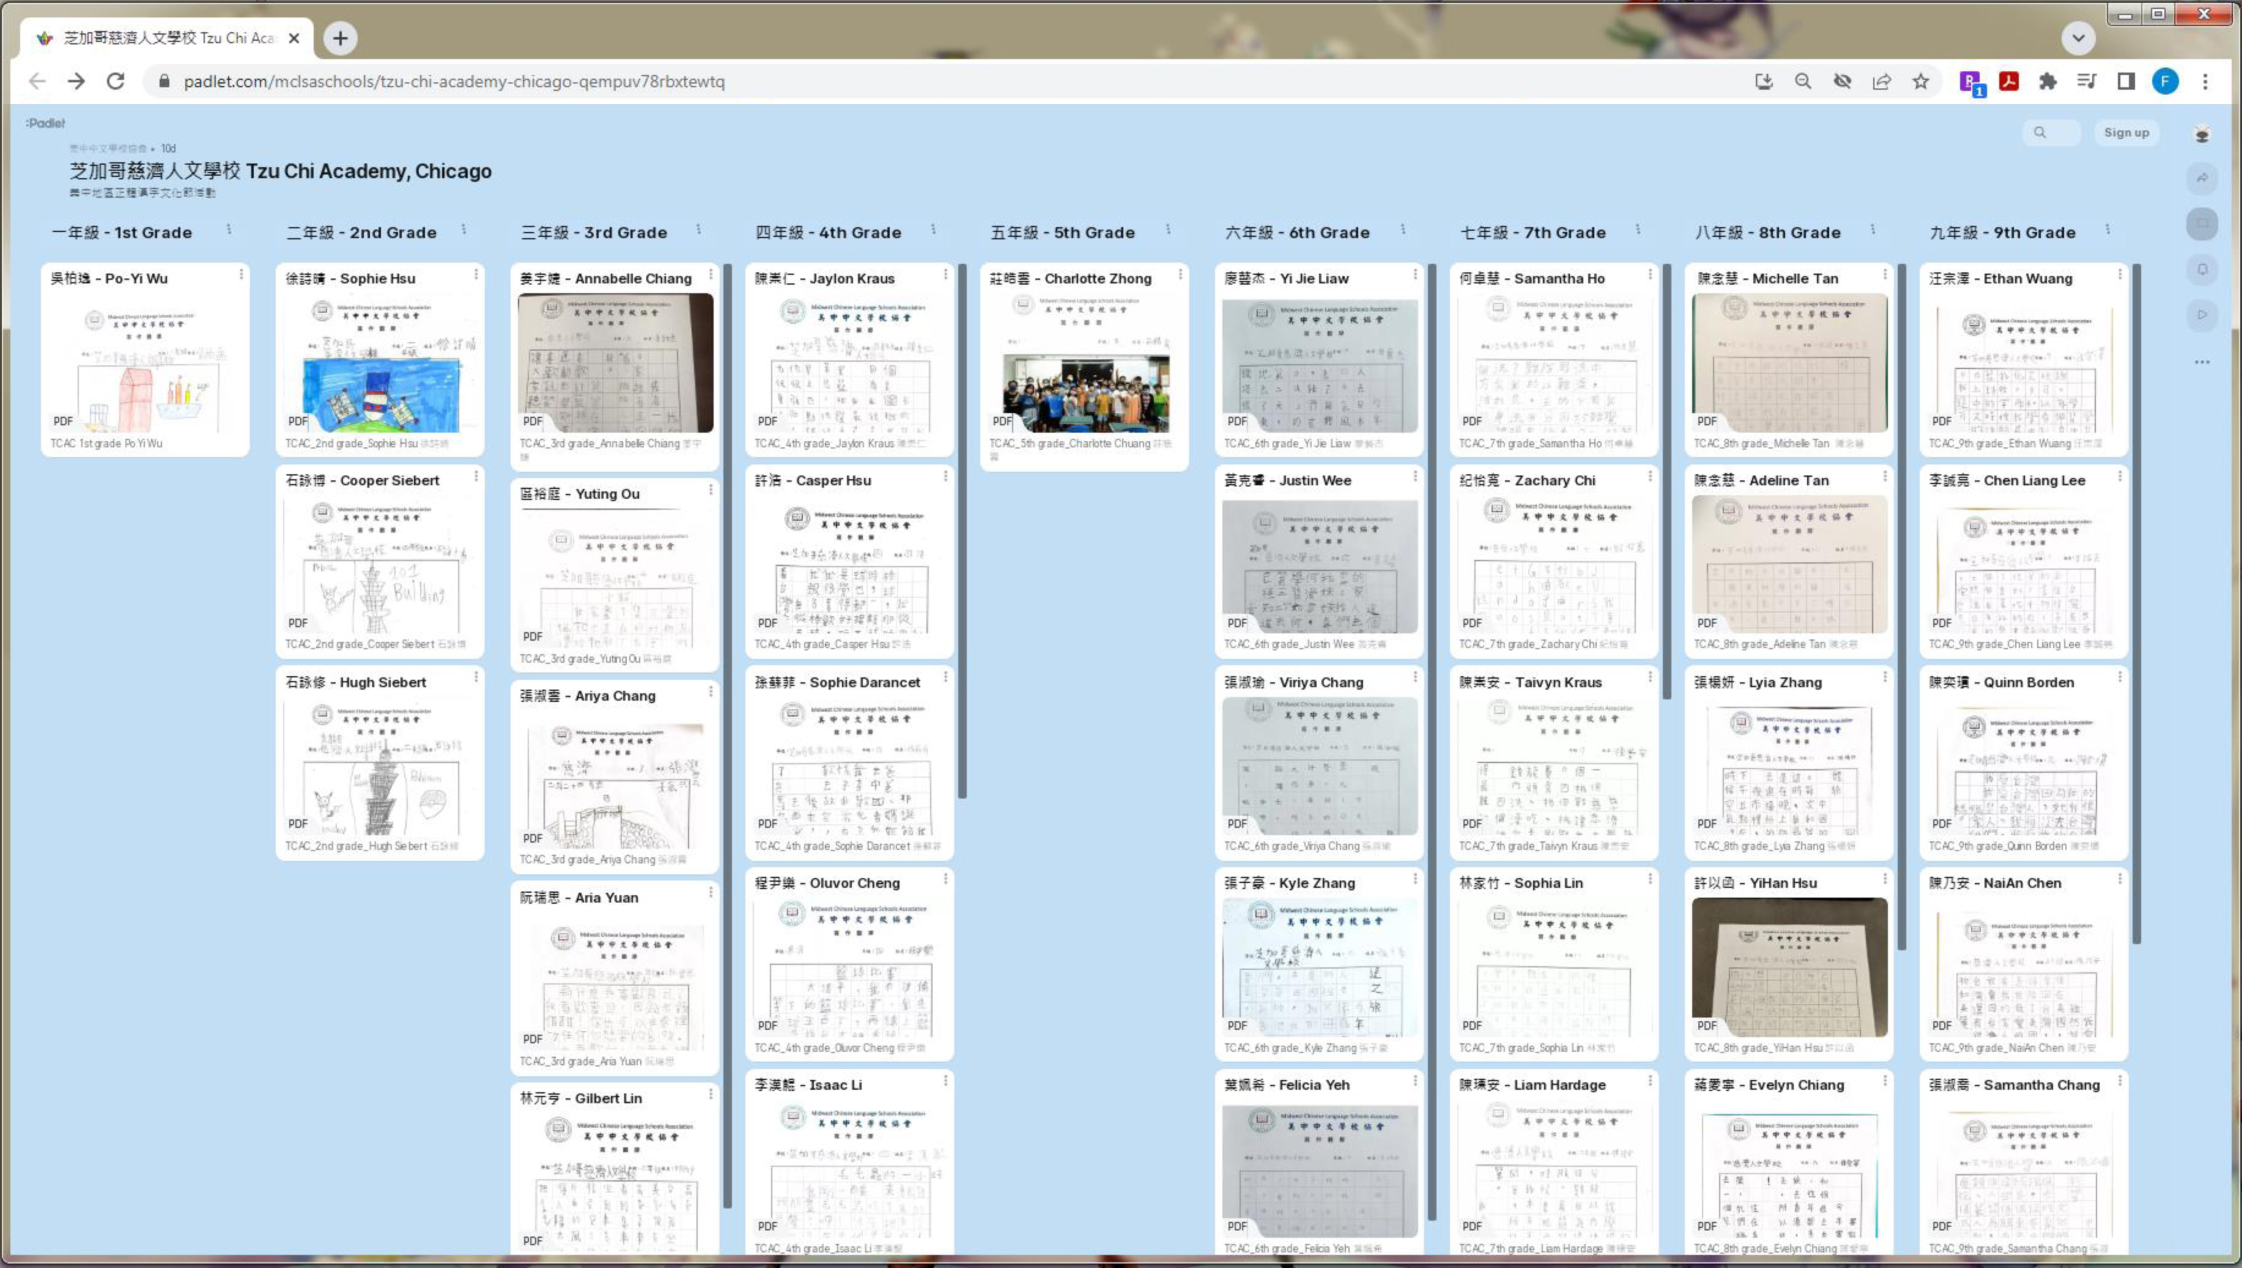Start slideshow with the play icon
Image resolution: width=2242 pixels, height=1268 pixels.
[x=2202, y=315]
